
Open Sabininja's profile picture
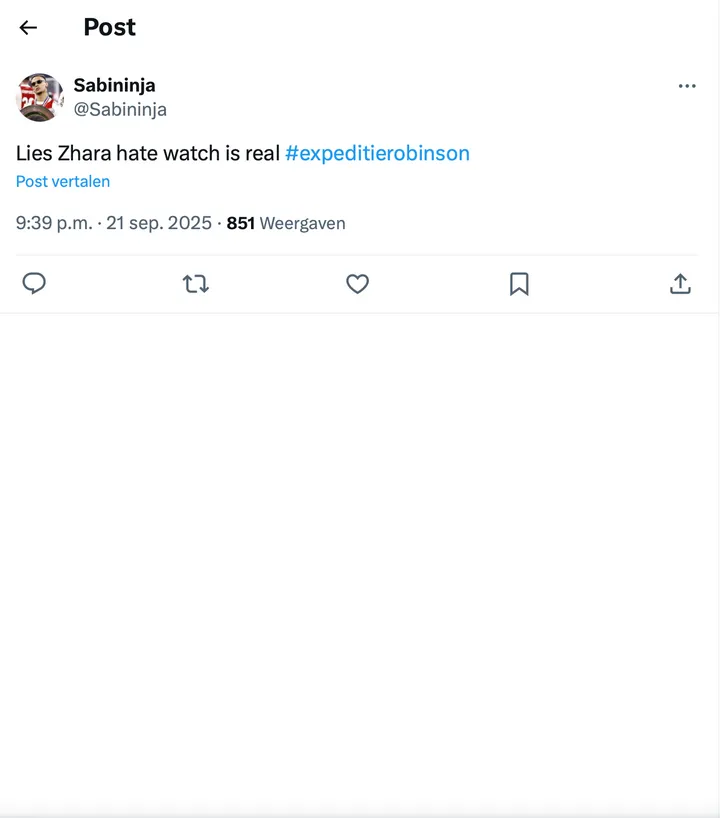[x=40, y=97]
